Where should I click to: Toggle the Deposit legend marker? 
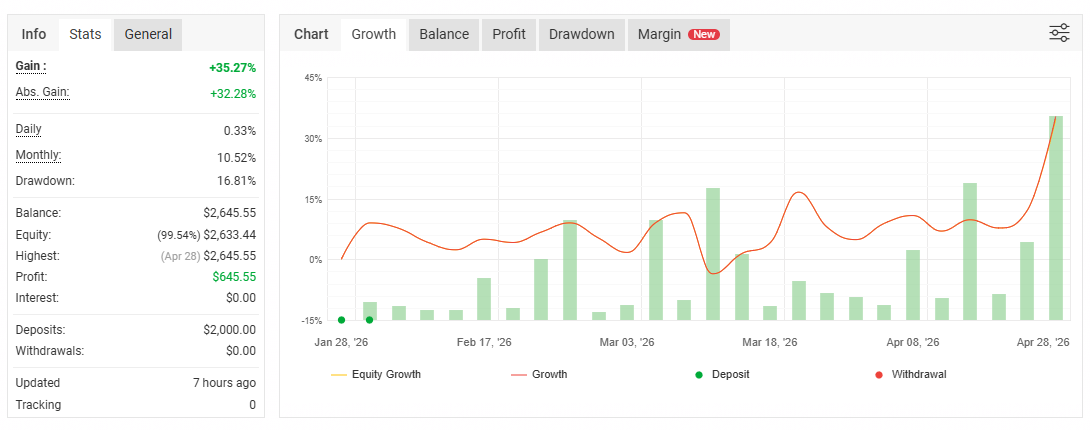(x=722, y=375)
